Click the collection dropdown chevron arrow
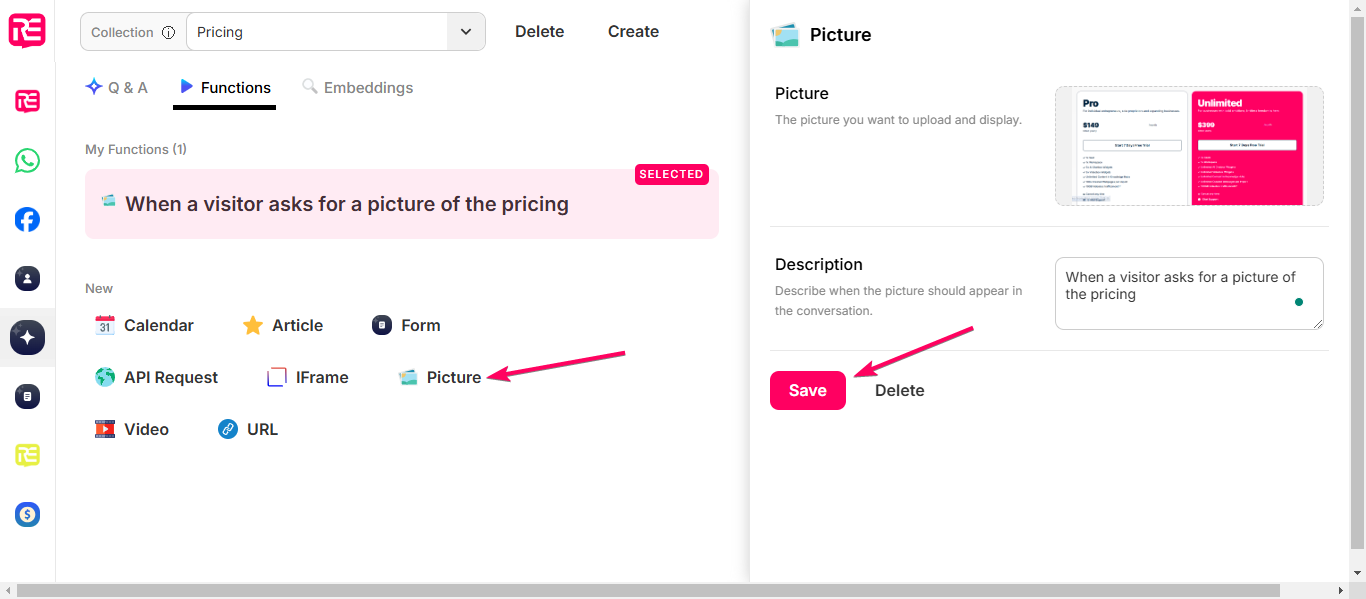1366x599 pixels. pyautogui.click(x=466, y=32)
